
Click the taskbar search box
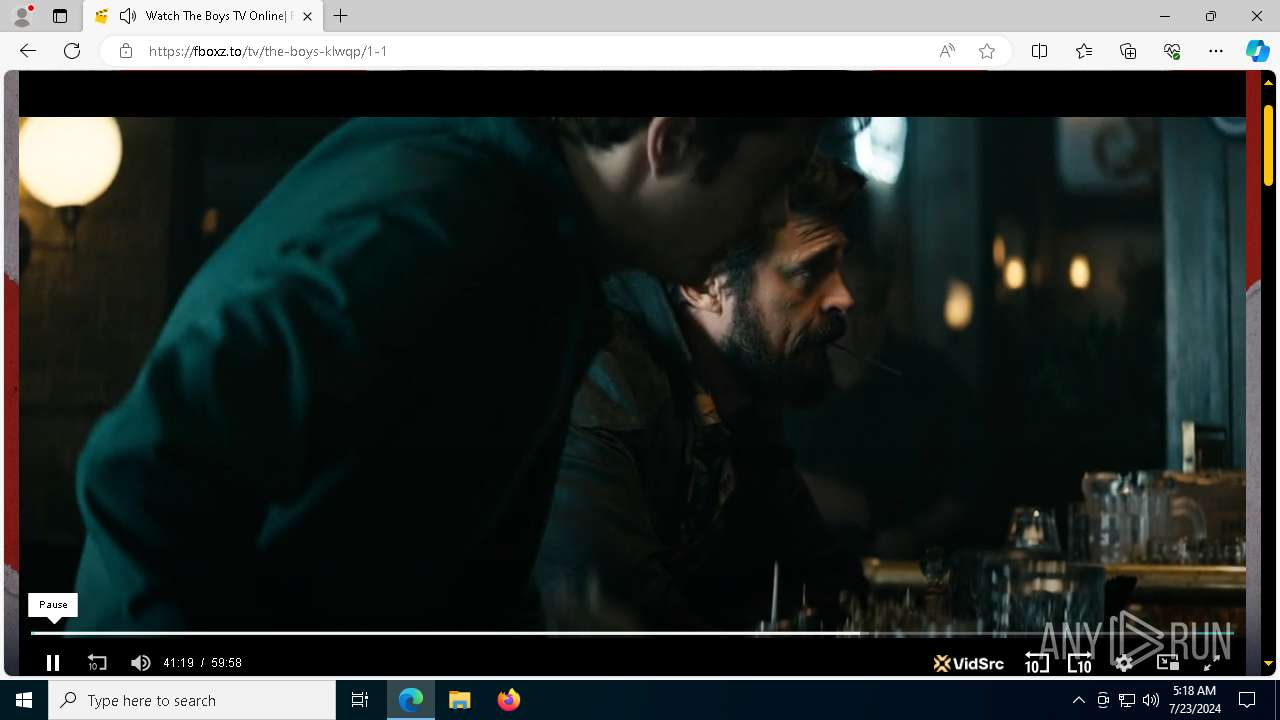point(192,700)
